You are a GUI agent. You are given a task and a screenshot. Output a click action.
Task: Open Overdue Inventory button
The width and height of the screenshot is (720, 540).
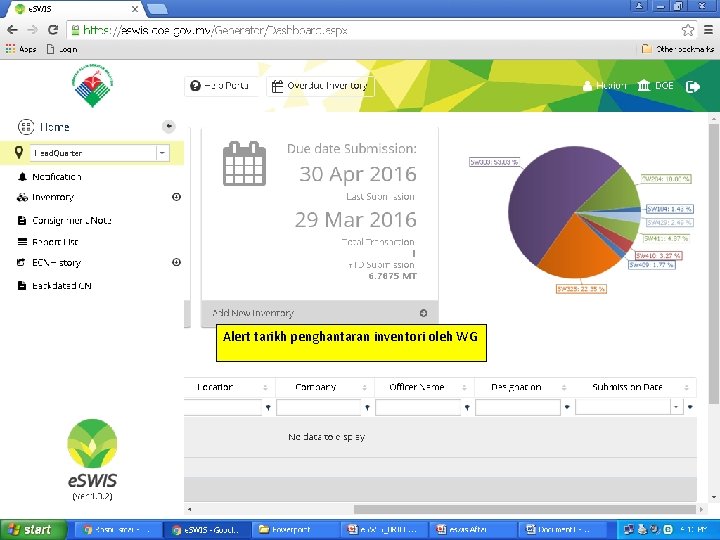[x=320, y=86]
